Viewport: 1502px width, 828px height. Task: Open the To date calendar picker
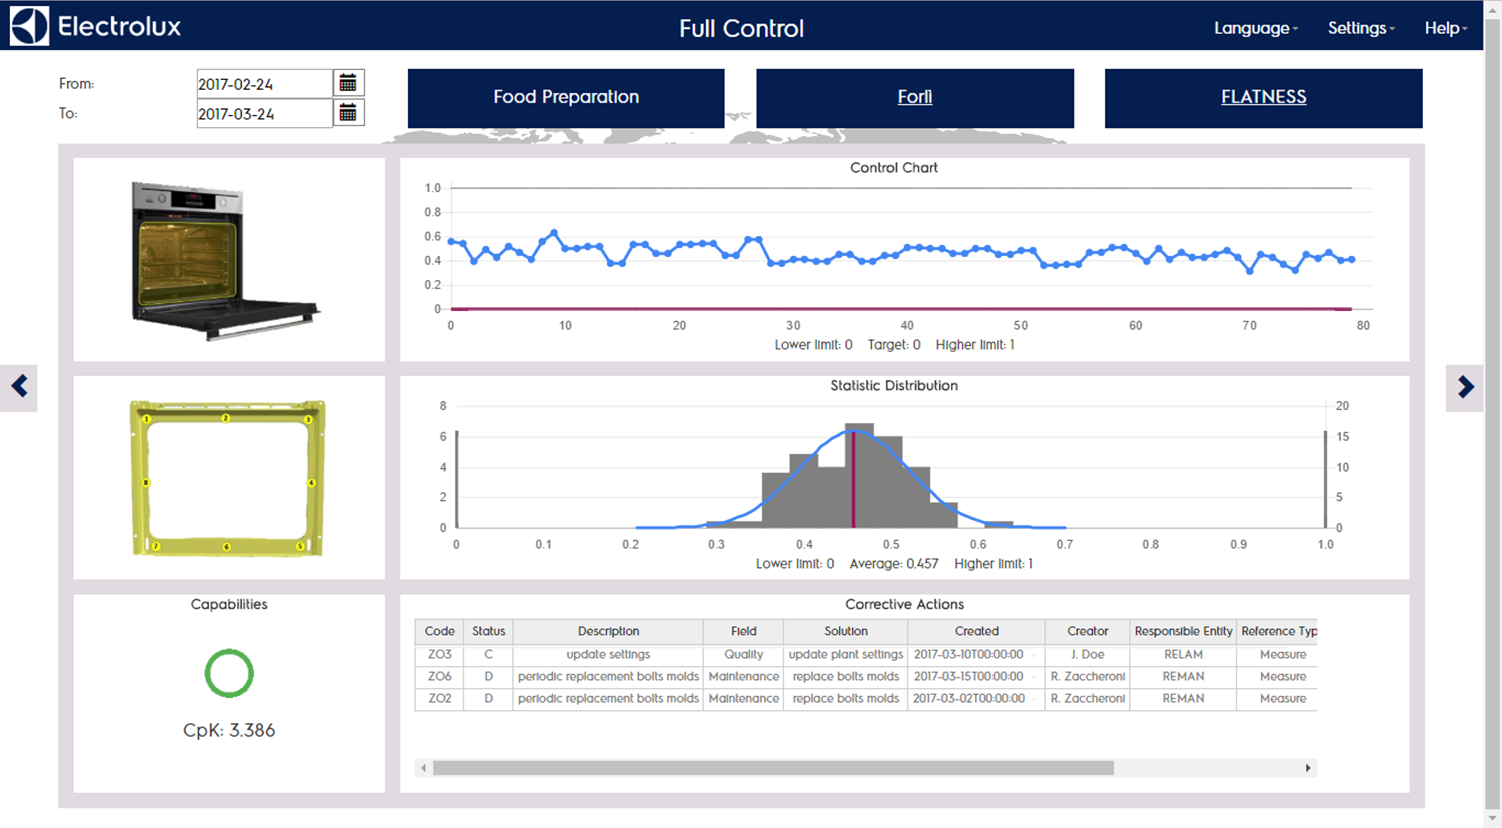coord(348,113)
